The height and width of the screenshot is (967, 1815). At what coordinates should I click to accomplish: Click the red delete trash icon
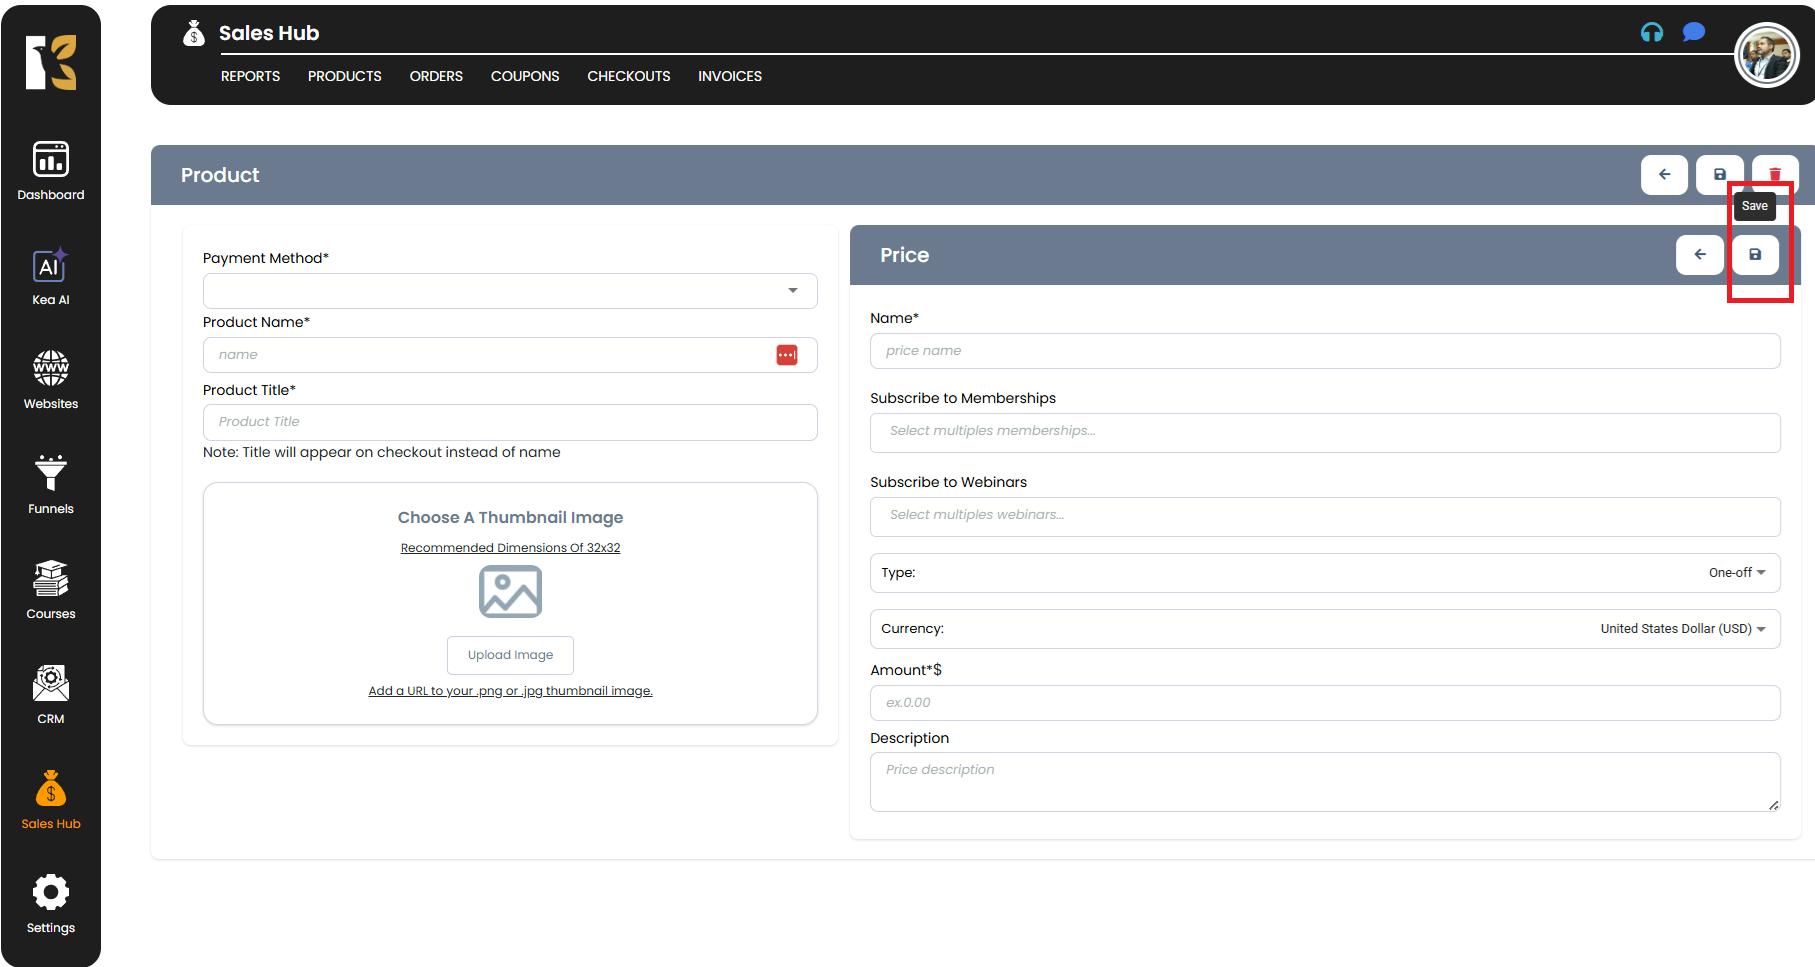tap(1775, 174)
